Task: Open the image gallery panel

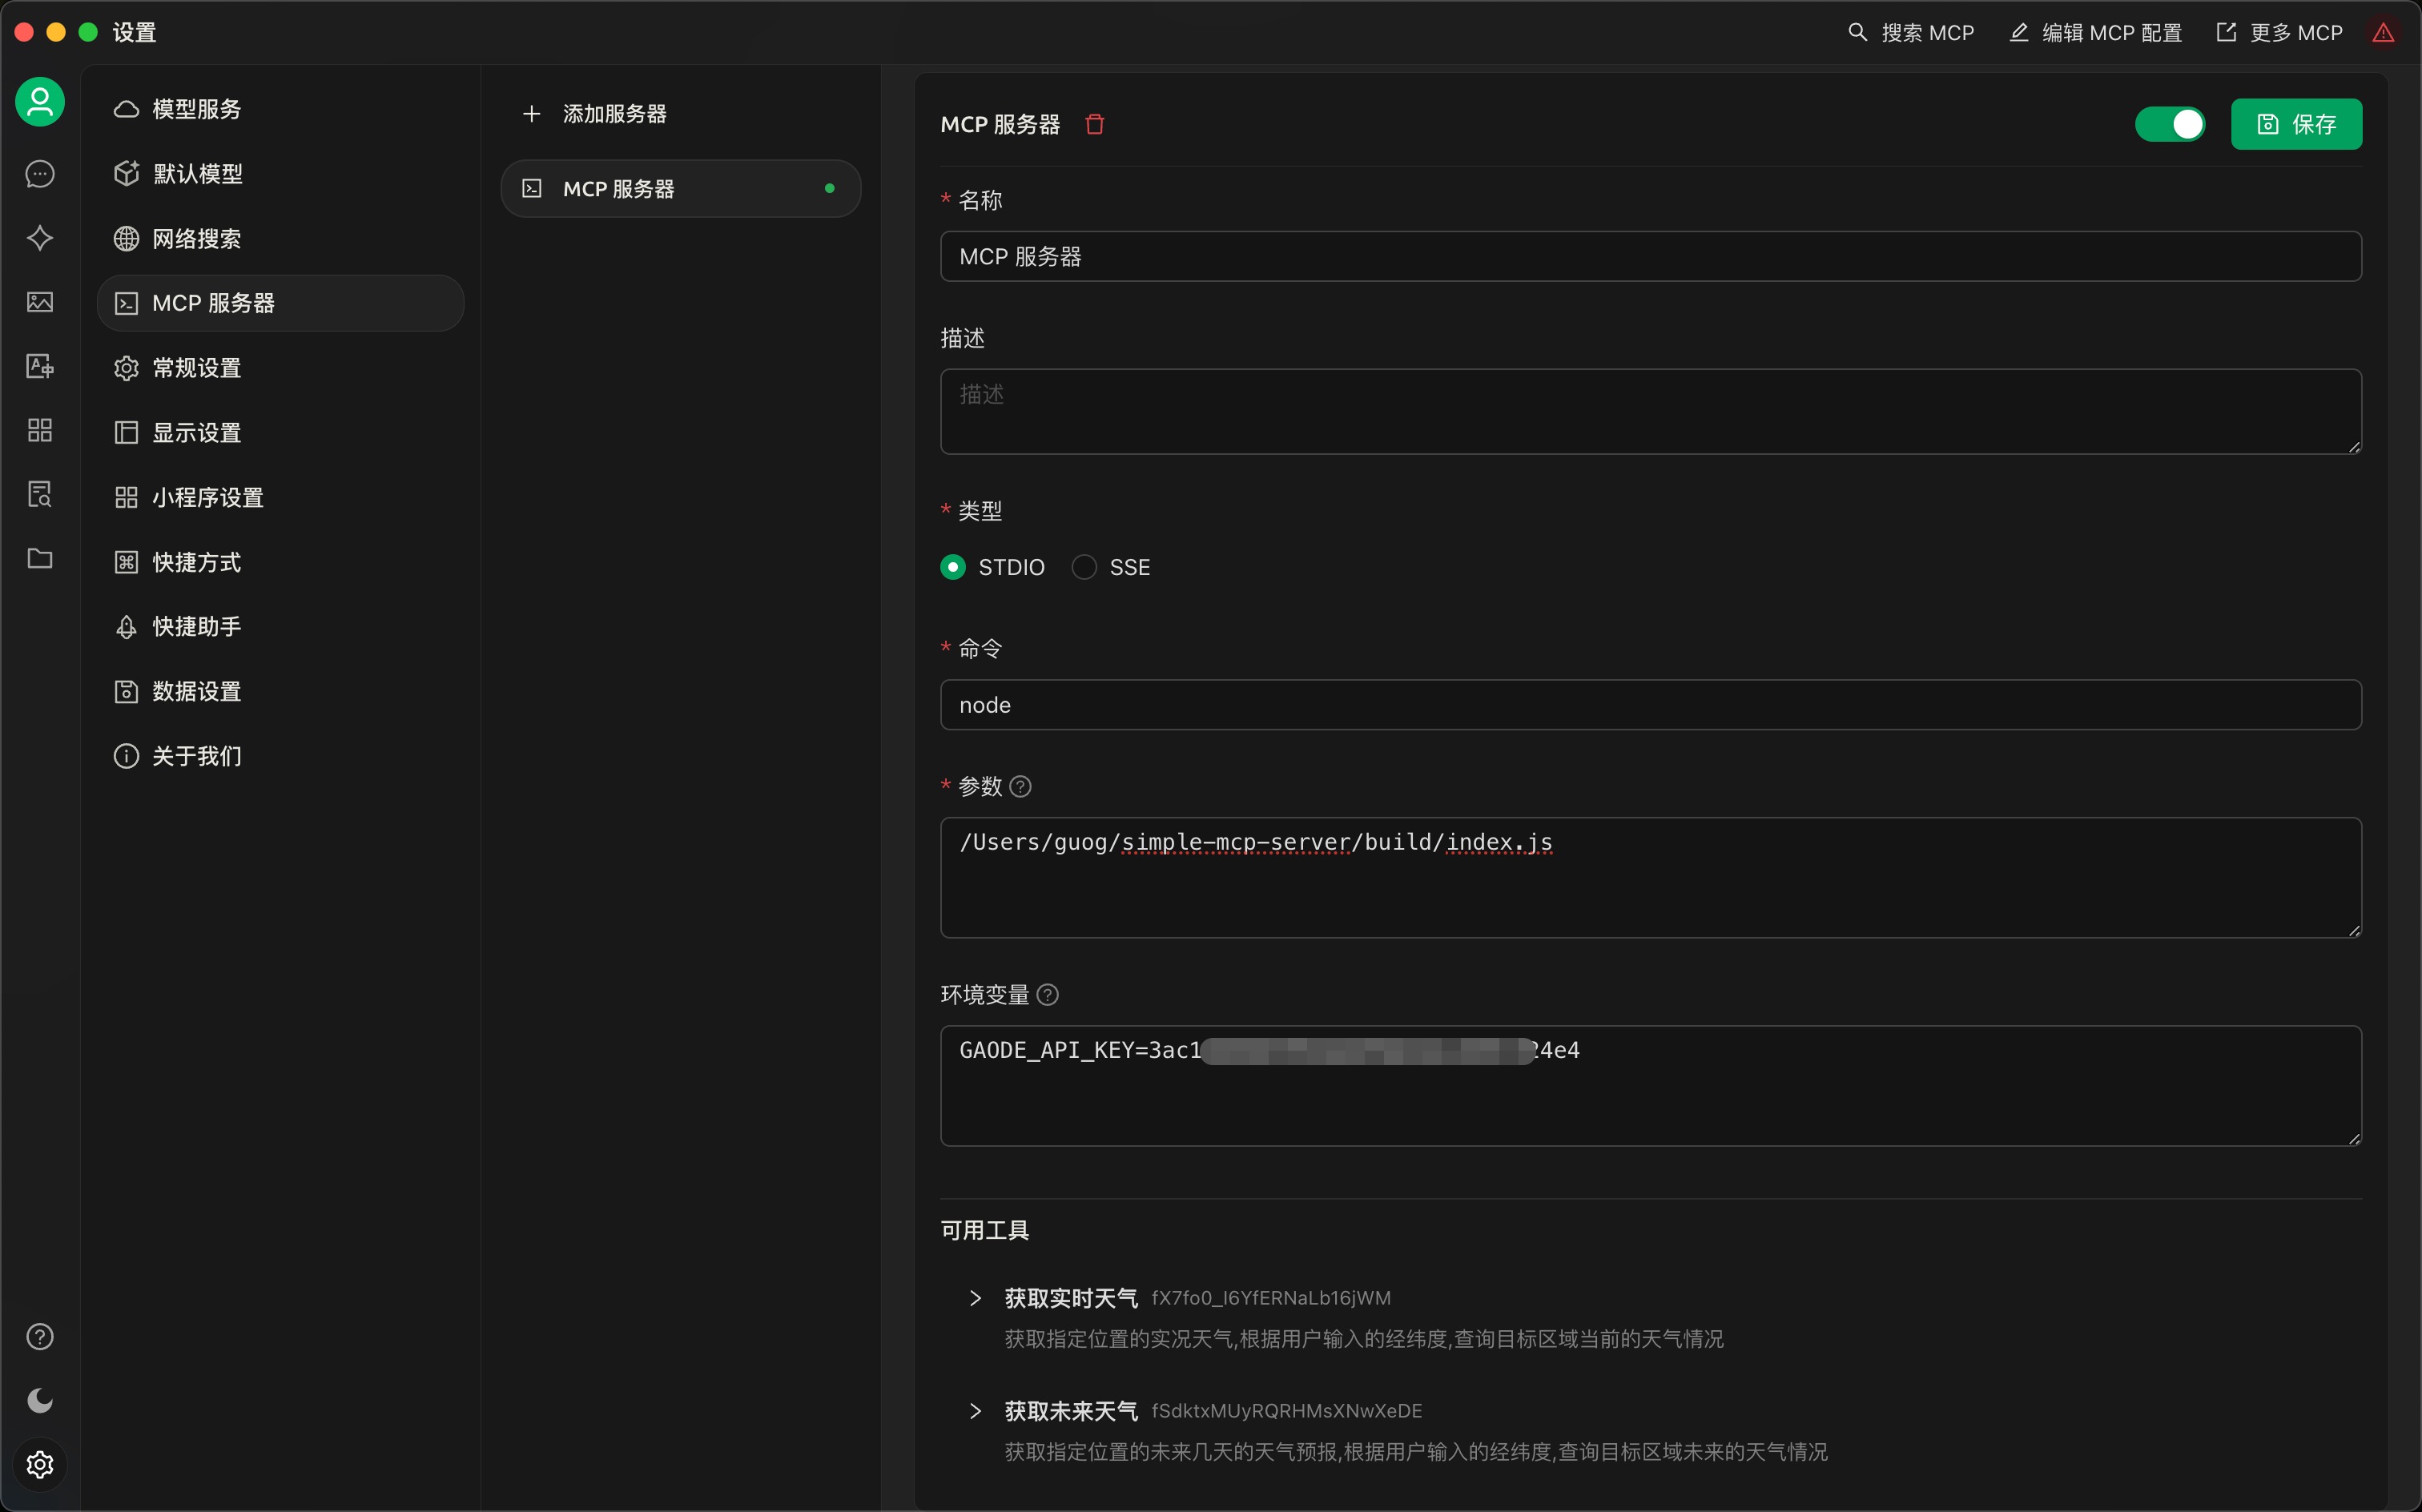Action: coord(39,302)
